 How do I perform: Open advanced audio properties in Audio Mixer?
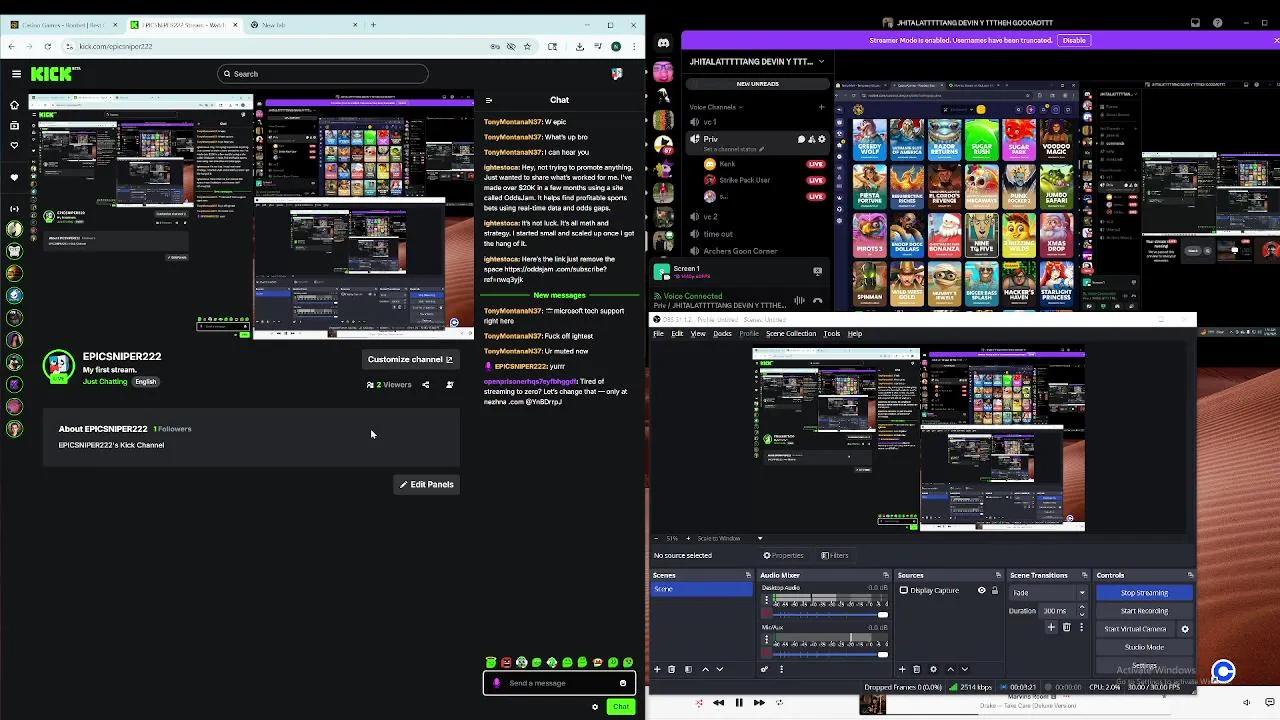tap(764, 669)
